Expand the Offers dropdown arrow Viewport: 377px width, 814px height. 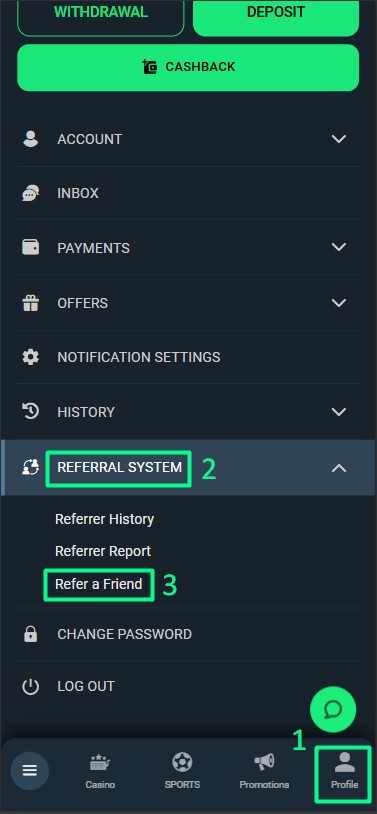pos(339,303)
